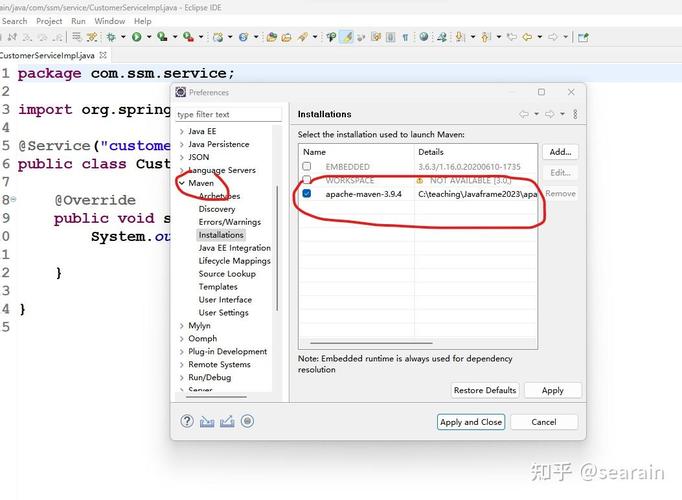This screenshot has width=682, height=500.
Task: Click the Cancel button
Action: 544,422
